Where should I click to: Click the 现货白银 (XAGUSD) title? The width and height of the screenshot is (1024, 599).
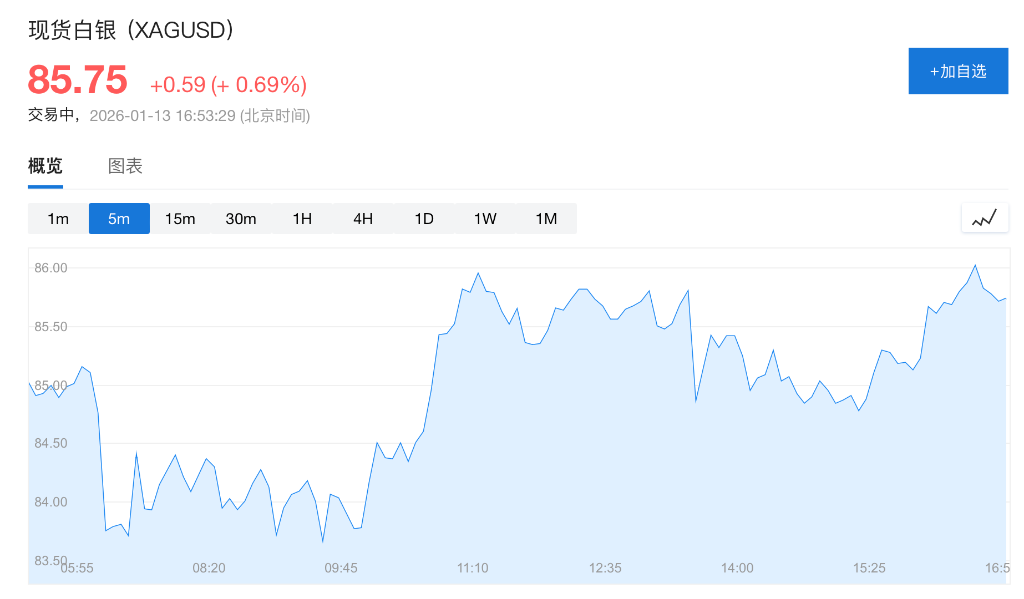click(x=131, y=31)
